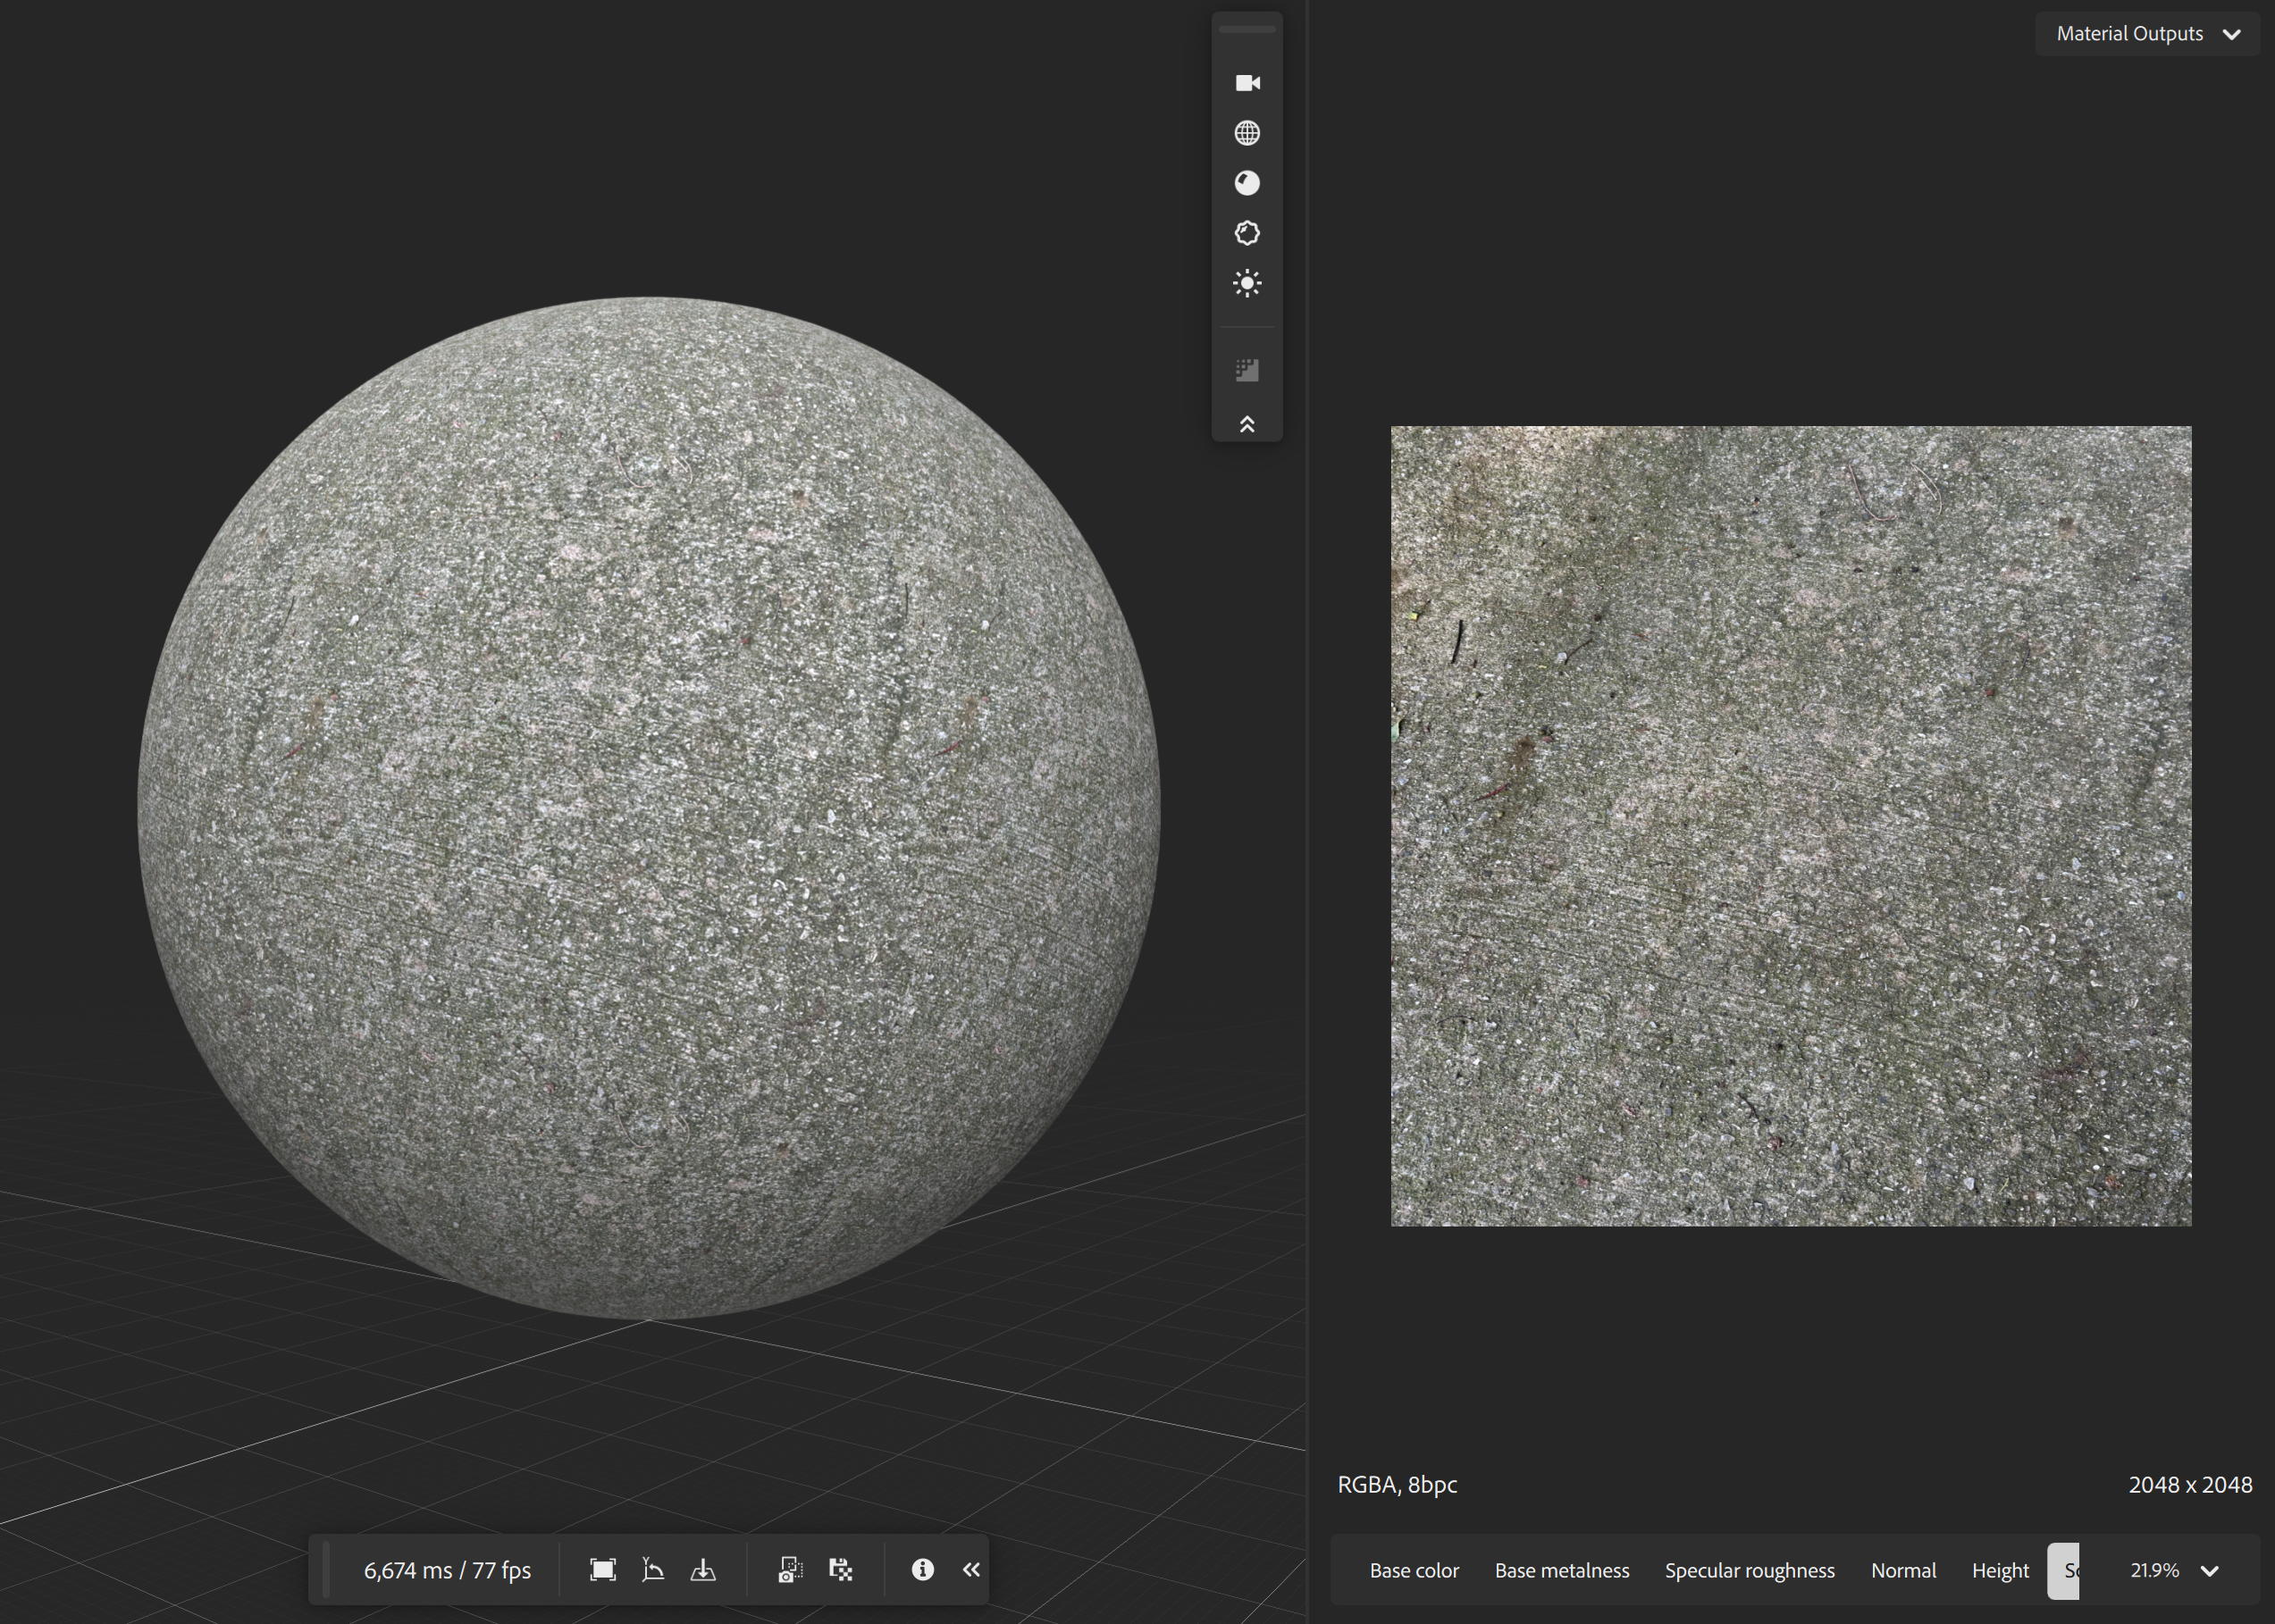Switch to the Base metalness tab
Image resolution: width=2275 pixels, height=1624 pixels.
coord(1562,1570)
